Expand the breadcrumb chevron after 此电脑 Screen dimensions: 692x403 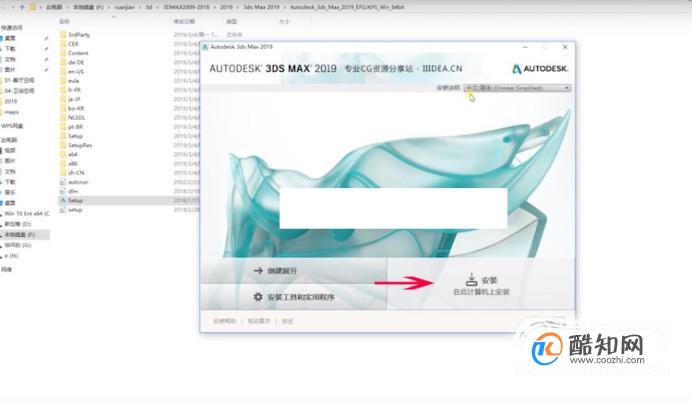click(68, 8)
